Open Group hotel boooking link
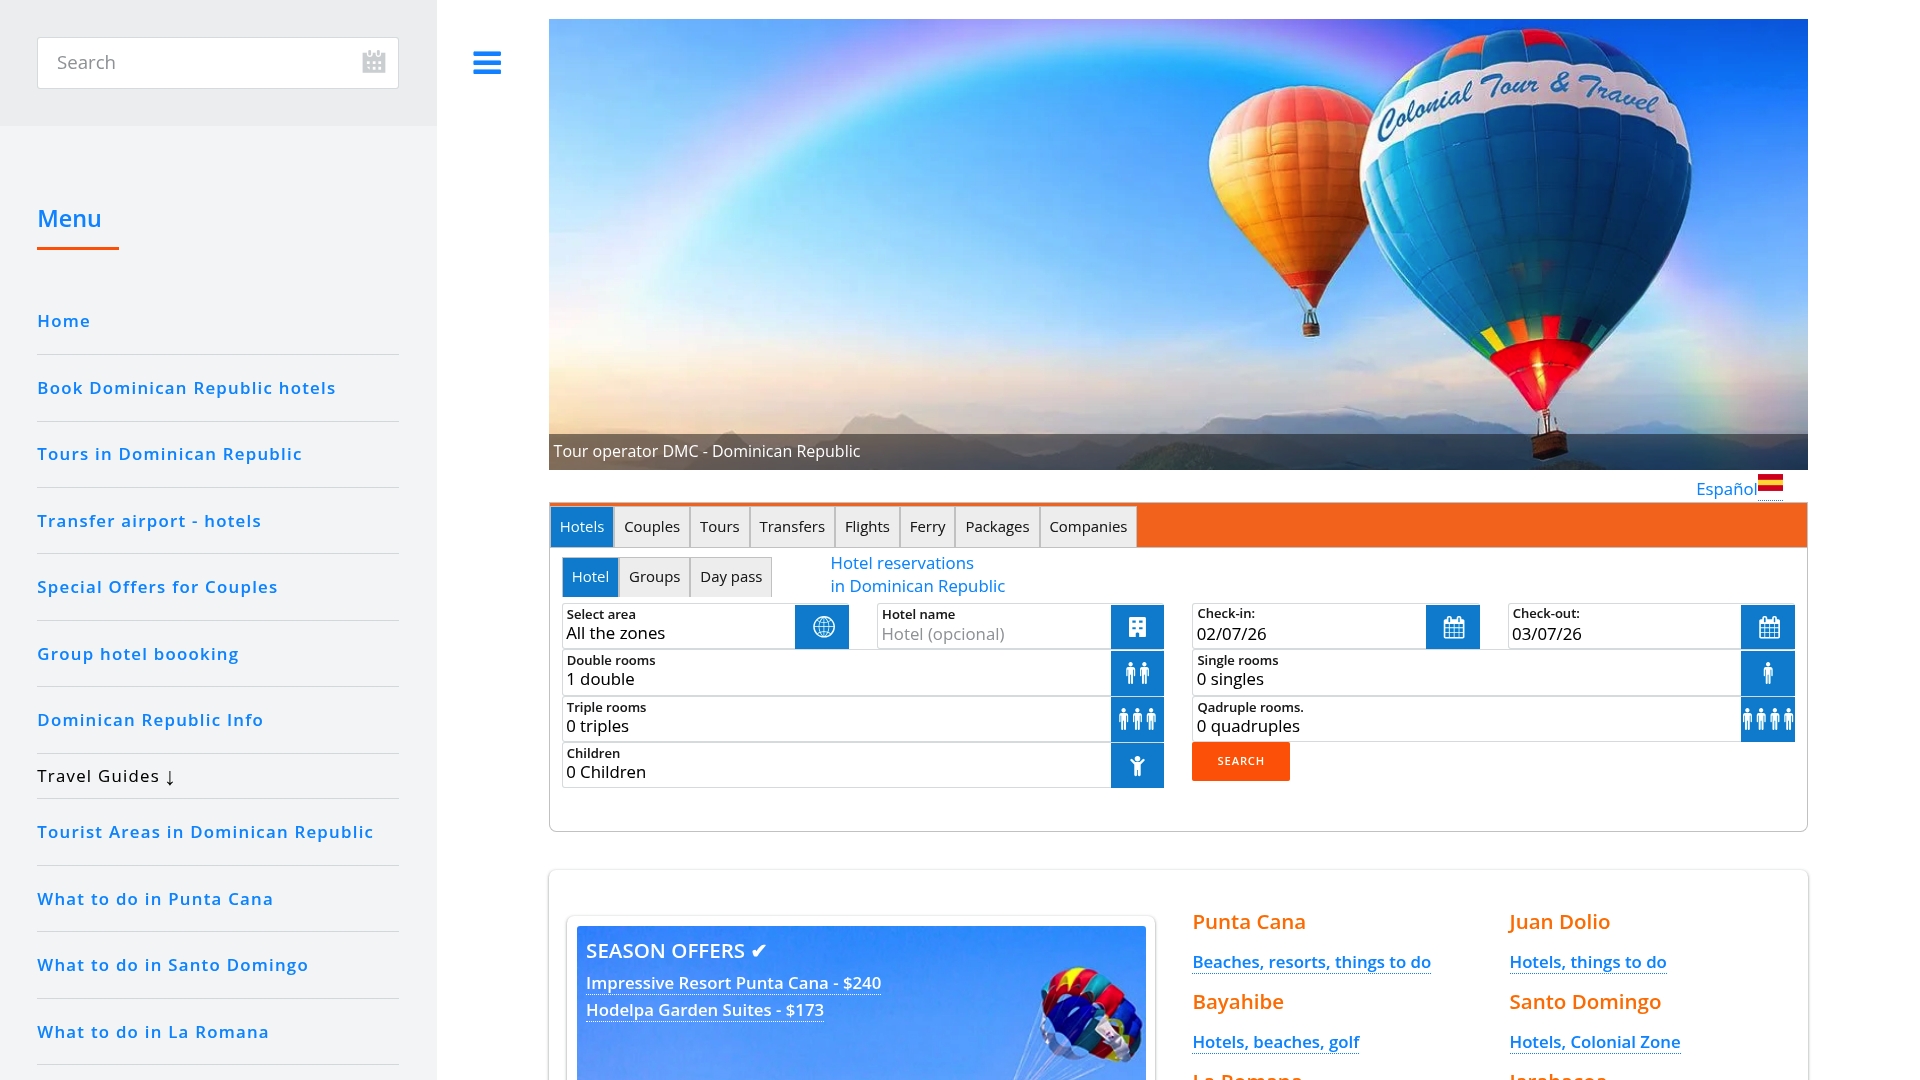 click(x=138, y=654)
